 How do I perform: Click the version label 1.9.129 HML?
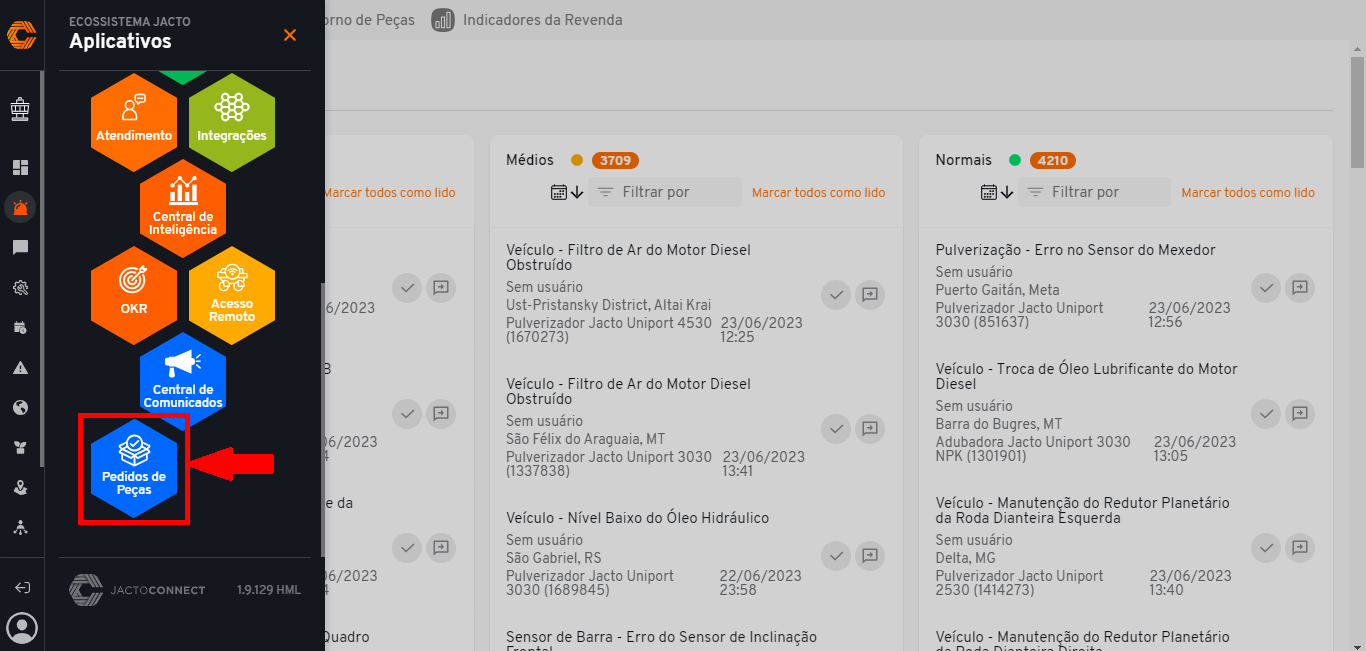tap(269, 590)
